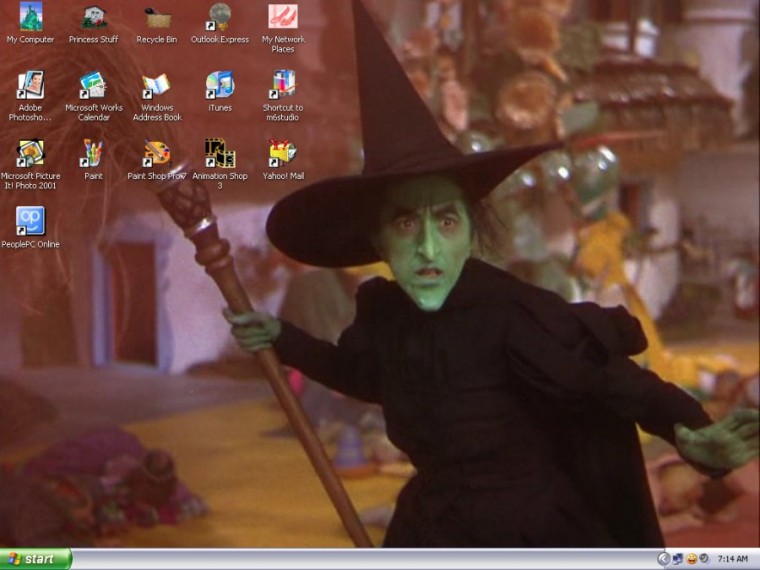Click the network connection tray icon
760x570 pixels.
click(677, 559)
